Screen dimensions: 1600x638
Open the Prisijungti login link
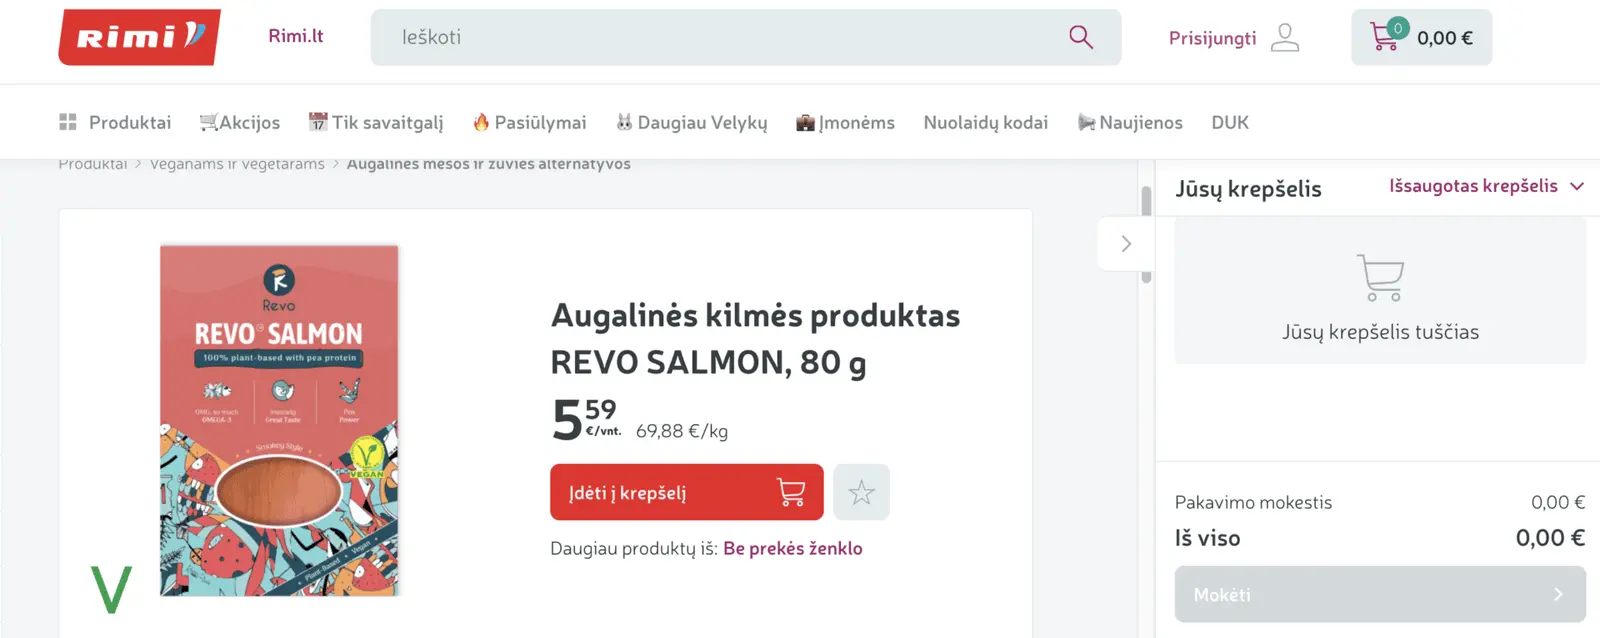coord(1212,38)
